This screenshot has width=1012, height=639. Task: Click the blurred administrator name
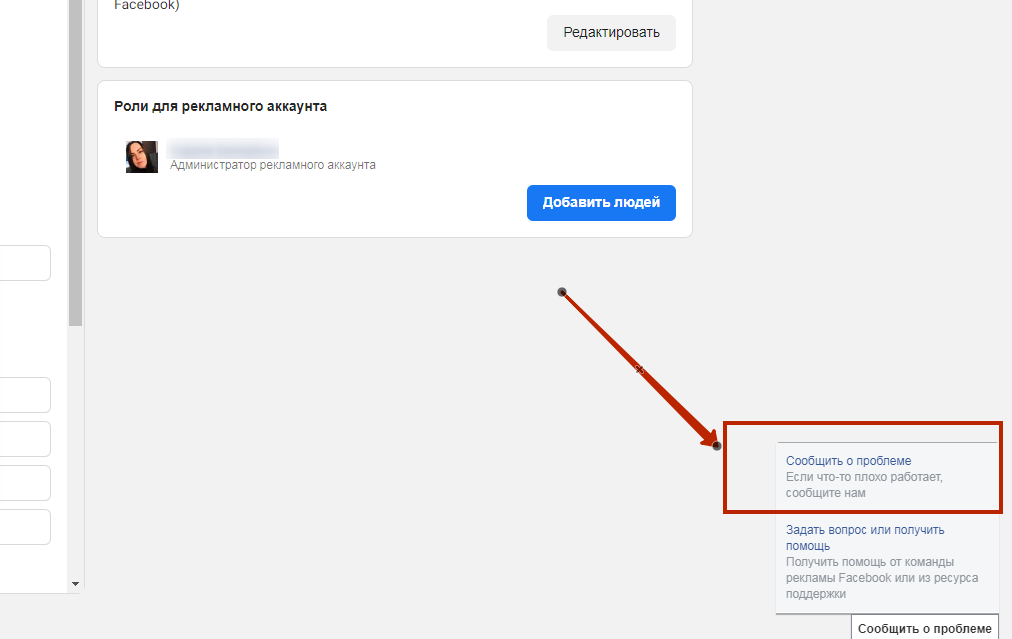[223, 148]
